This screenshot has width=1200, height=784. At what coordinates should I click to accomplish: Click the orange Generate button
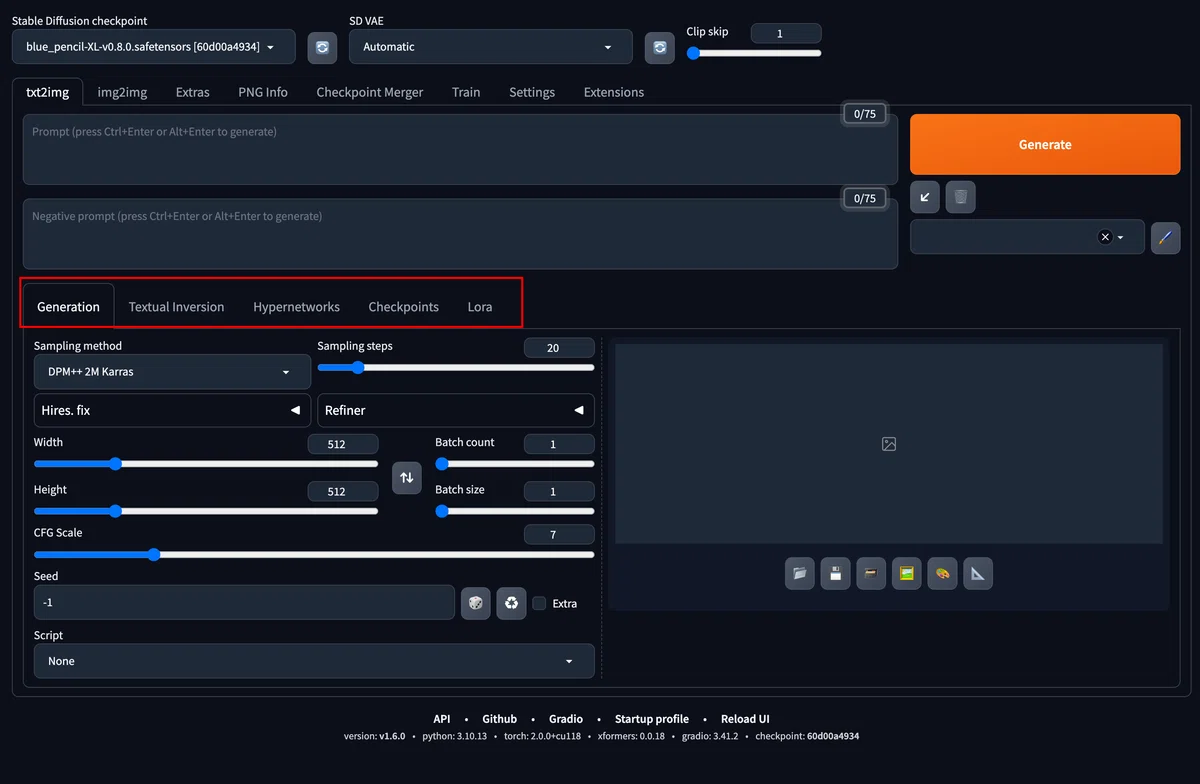(x=1045, y=145)
